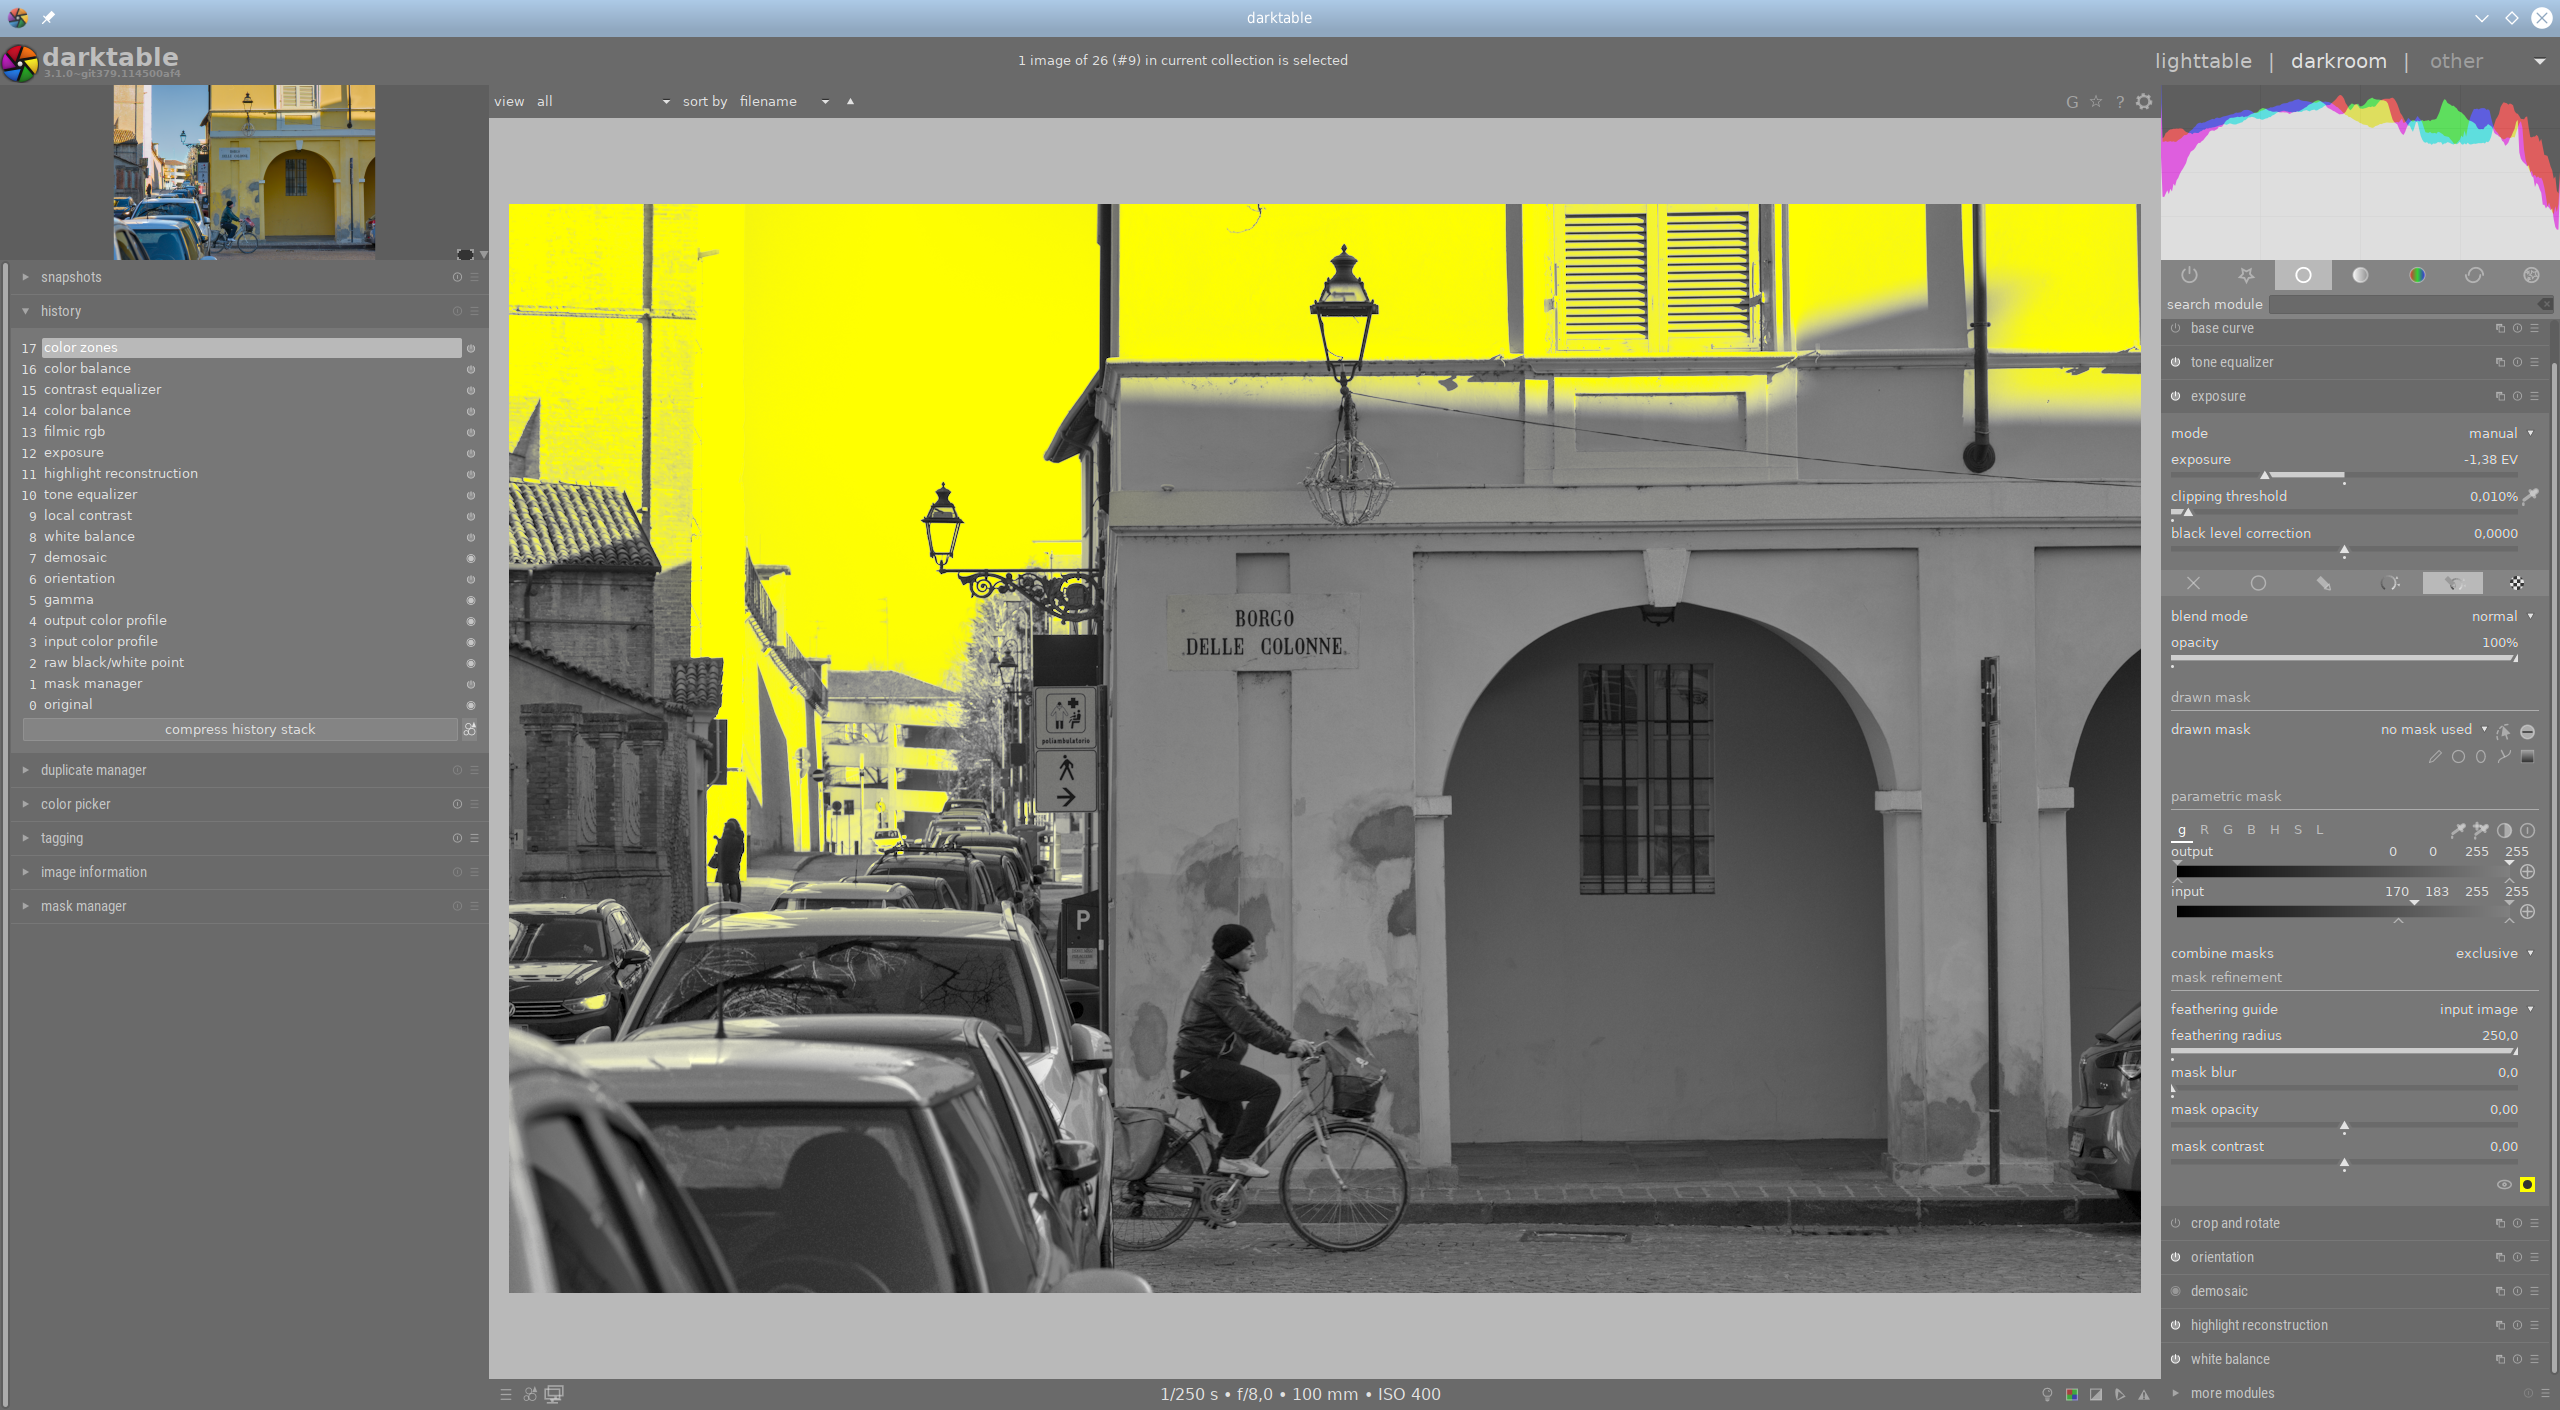Toggle yellow mask display indicator
This screenshot has height=1410, width=2560.
pyautogui.click(x=2527, y=1185)
